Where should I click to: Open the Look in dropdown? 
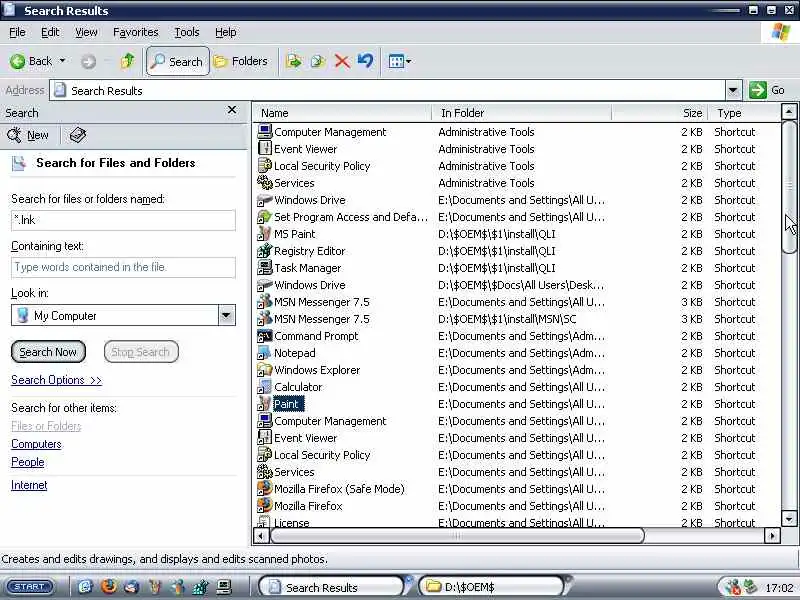227,315
